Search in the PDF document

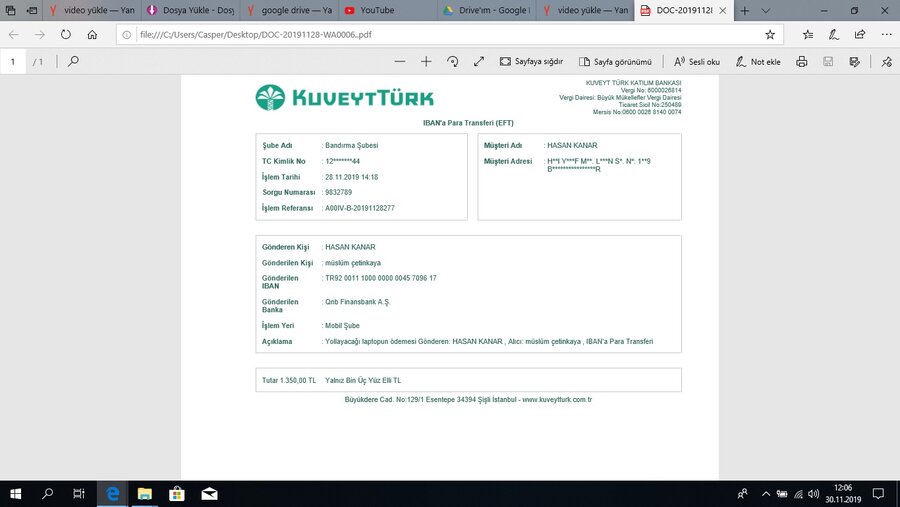point(73,61)
